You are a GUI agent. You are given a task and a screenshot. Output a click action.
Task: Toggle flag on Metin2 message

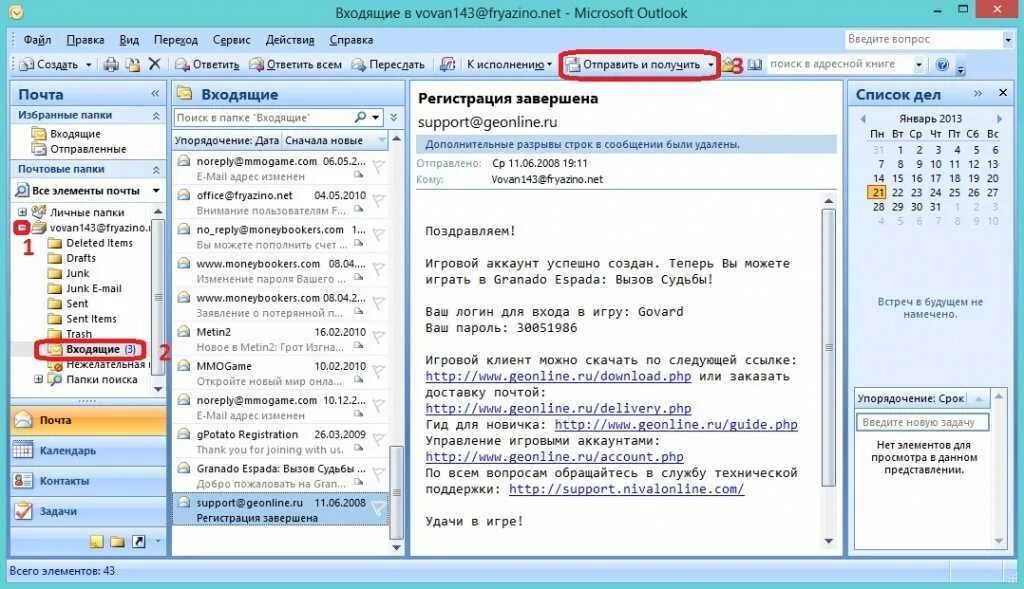[x=378, y=338]
